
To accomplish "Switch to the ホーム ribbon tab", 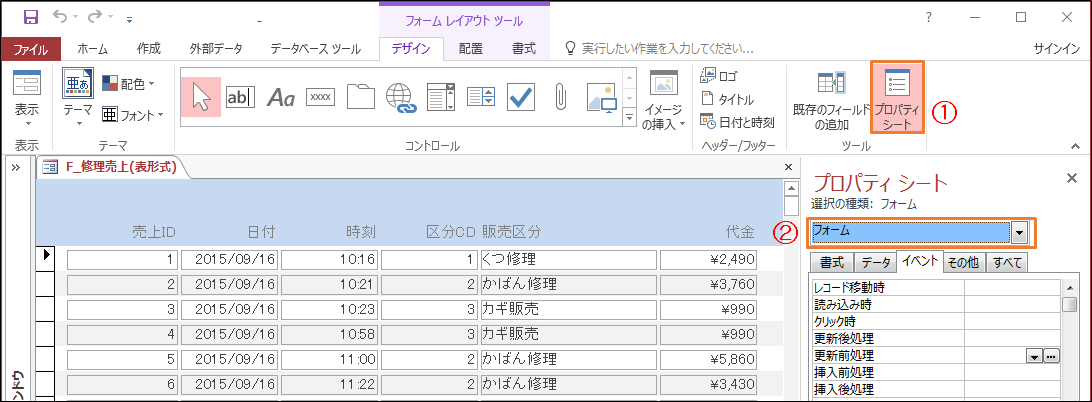I will (93, 49).
